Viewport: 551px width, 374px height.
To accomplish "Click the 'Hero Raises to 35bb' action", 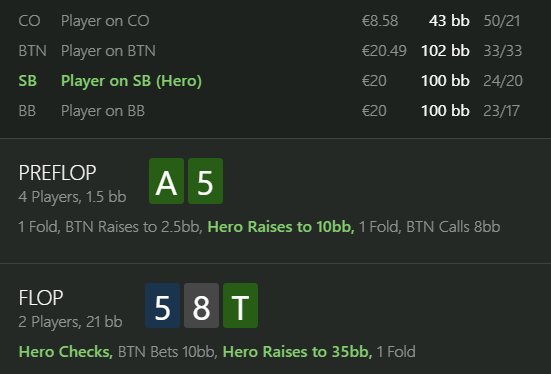I will (x=297, y=352).
